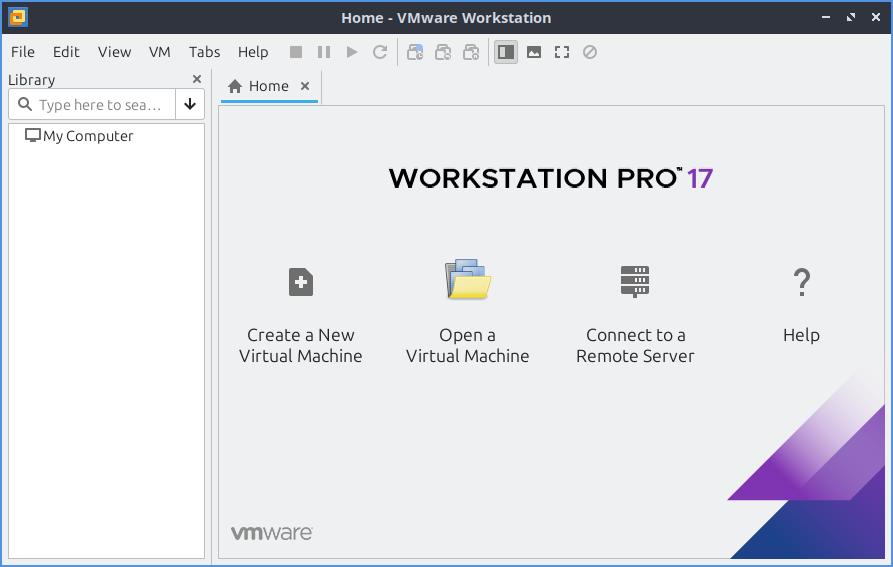This screenshot has width=893, height=567.
Task: Maximize the VMware Workstation window
Action: pos(851,18)
